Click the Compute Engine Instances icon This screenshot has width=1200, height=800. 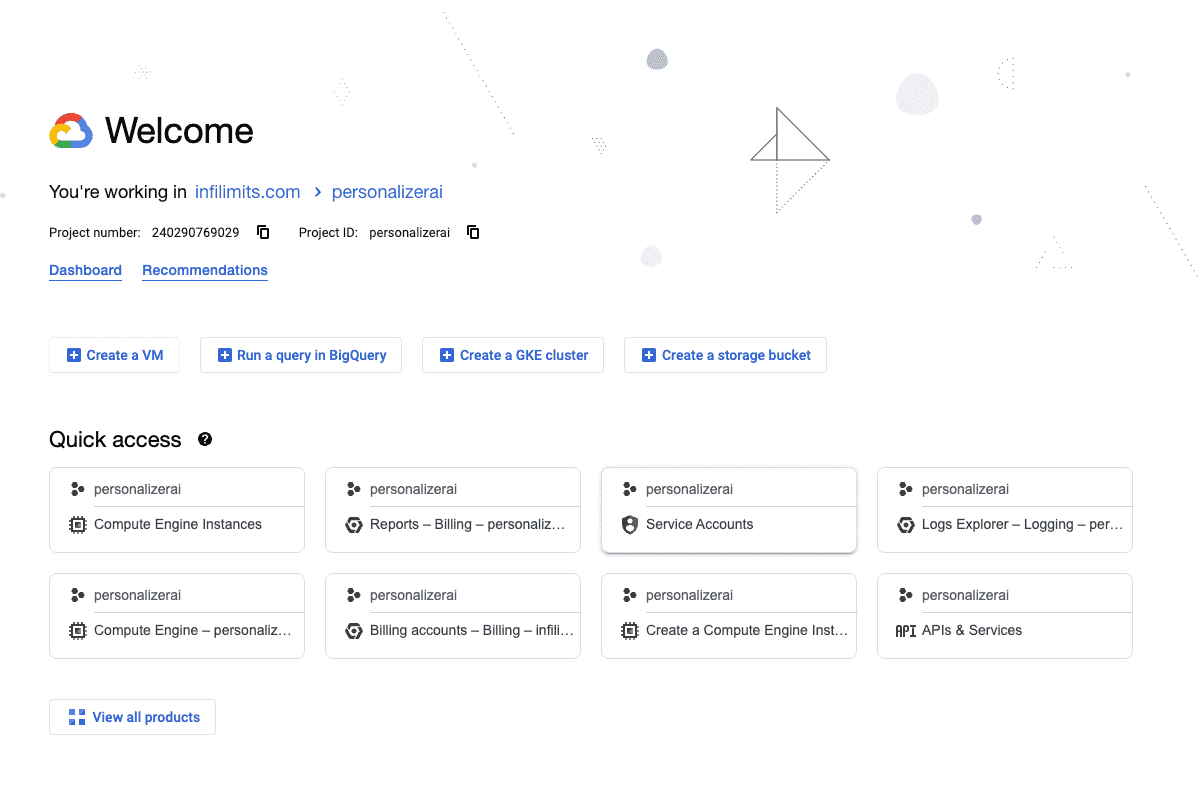(78, 524)
